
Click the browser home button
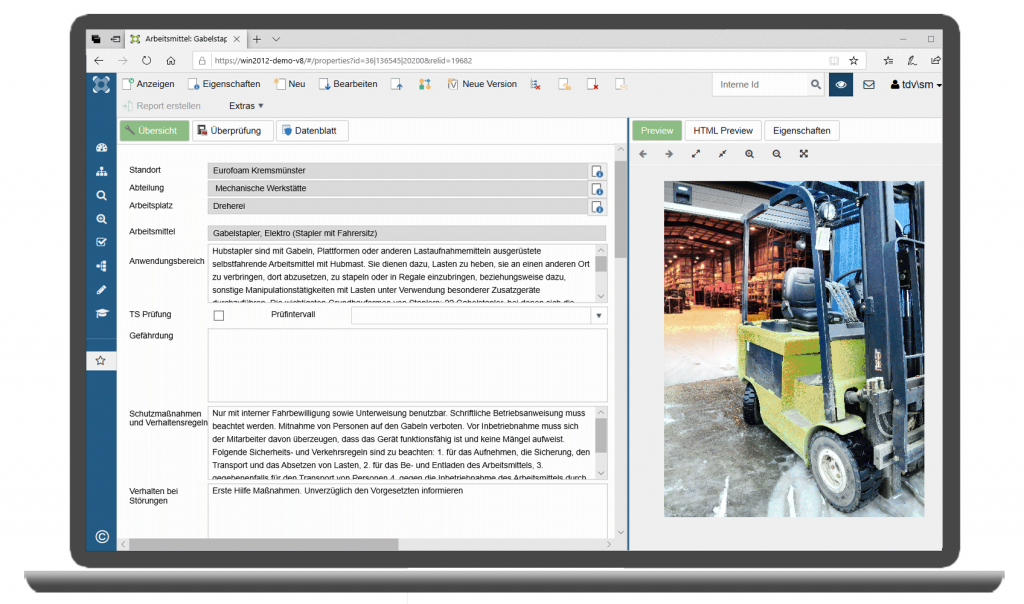tap(170, 61)
